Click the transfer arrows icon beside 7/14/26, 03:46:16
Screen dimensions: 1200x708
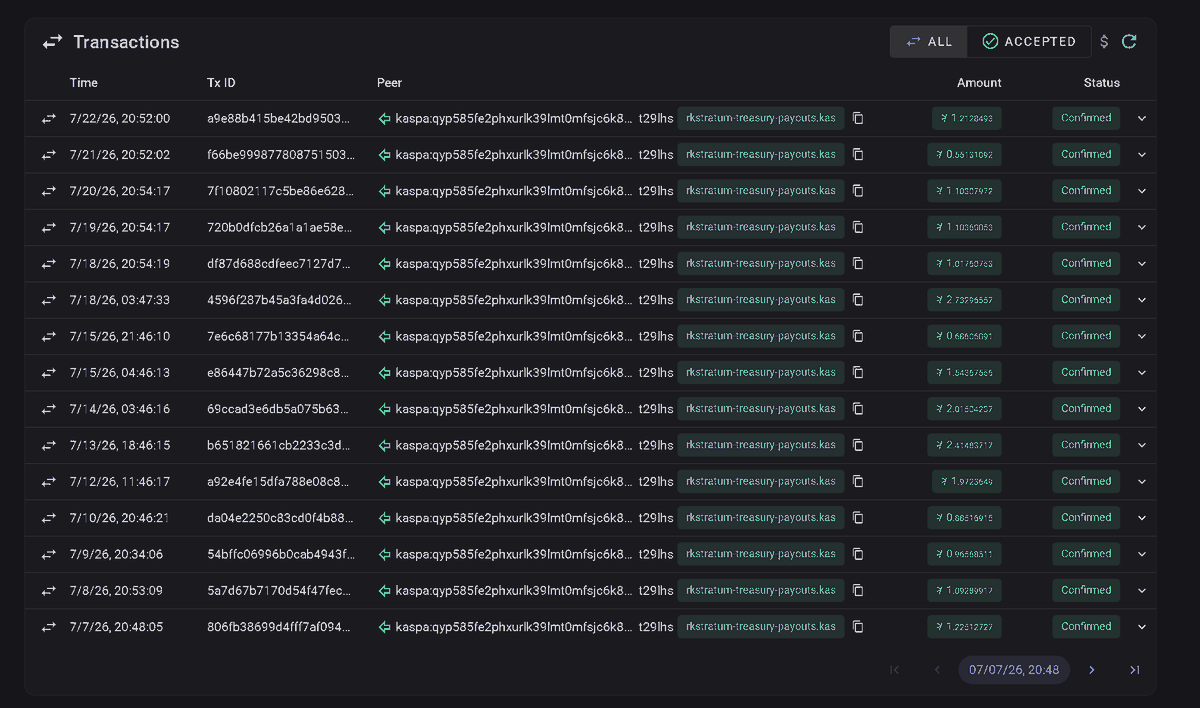pyautogui.click(x=49, y=409)
